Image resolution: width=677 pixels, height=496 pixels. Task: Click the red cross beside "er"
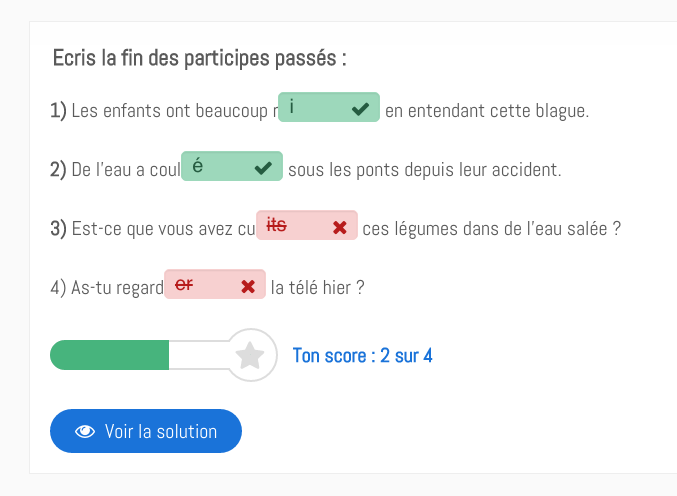tap(248, 286)
